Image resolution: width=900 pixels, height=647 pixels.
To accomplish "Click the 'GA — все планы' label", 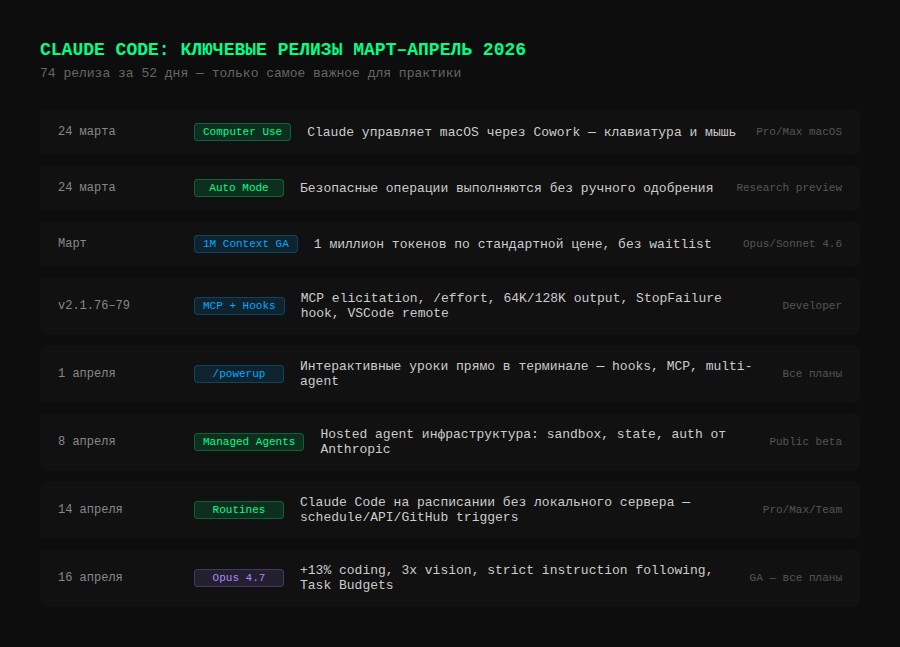I will pyautogui.click(x=796, y=578).
